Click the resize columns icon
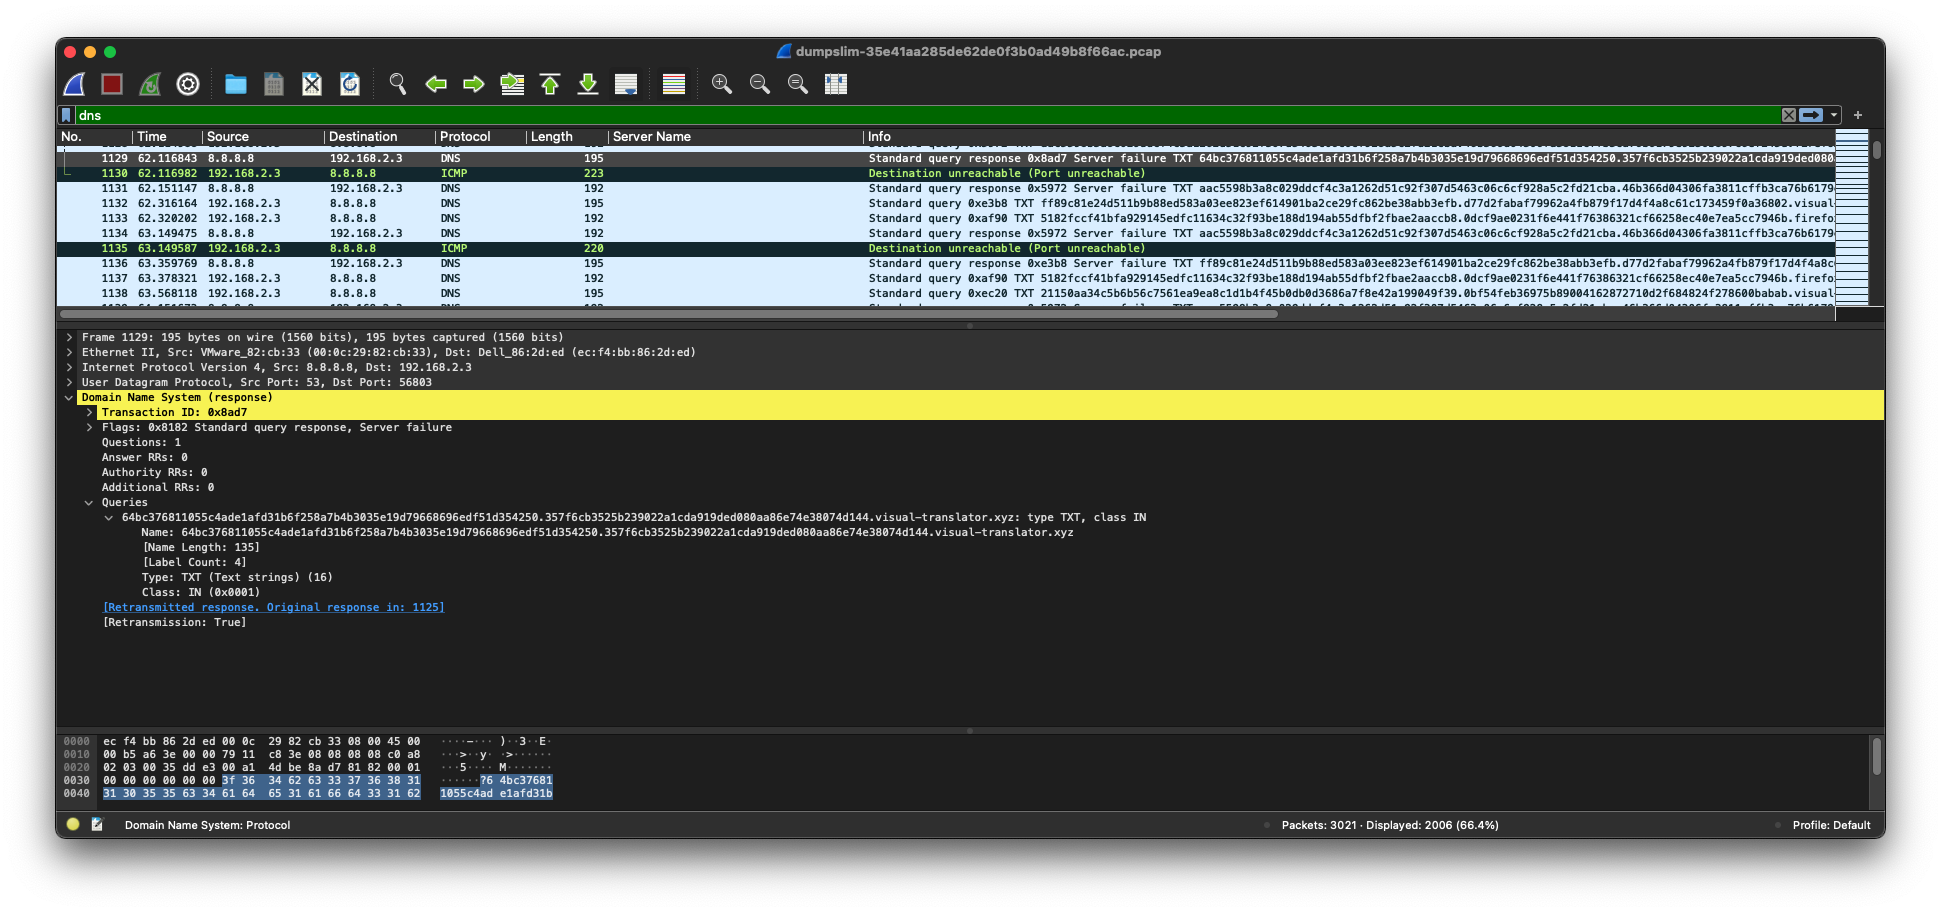This screenshot has height=912, width=1941. click(x=836, y=85)
